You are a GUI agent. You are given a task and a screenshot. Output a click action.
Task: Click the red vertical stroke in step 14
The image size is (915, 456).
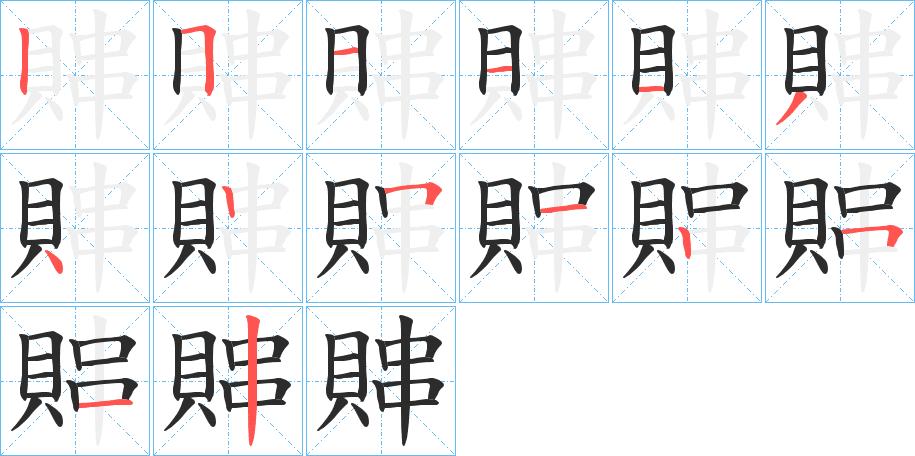[x=252, y=380]
